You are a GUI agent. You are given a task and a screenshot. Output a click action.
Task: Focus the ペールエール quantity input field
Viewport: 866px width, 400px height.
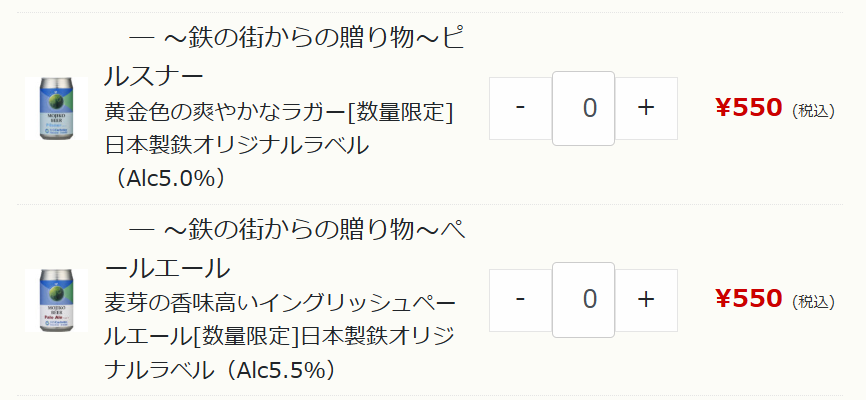583,299
